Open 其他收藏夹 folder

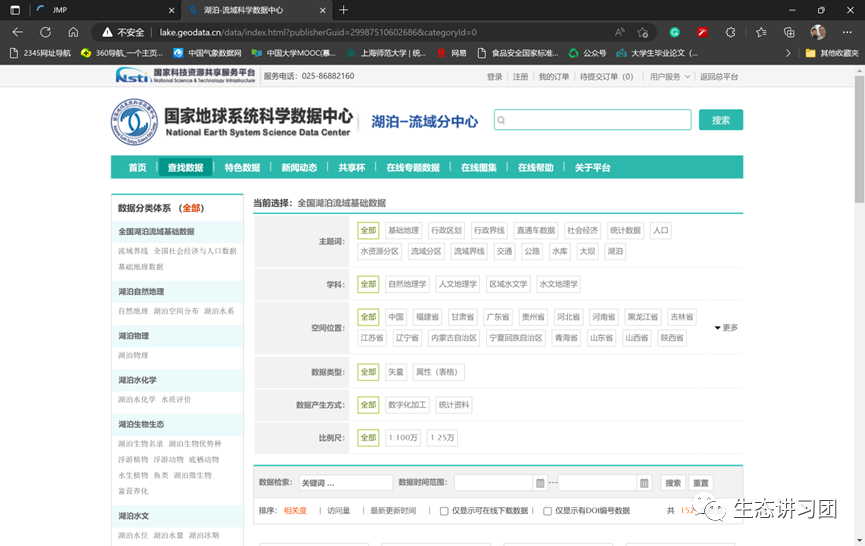pos(832,53)
